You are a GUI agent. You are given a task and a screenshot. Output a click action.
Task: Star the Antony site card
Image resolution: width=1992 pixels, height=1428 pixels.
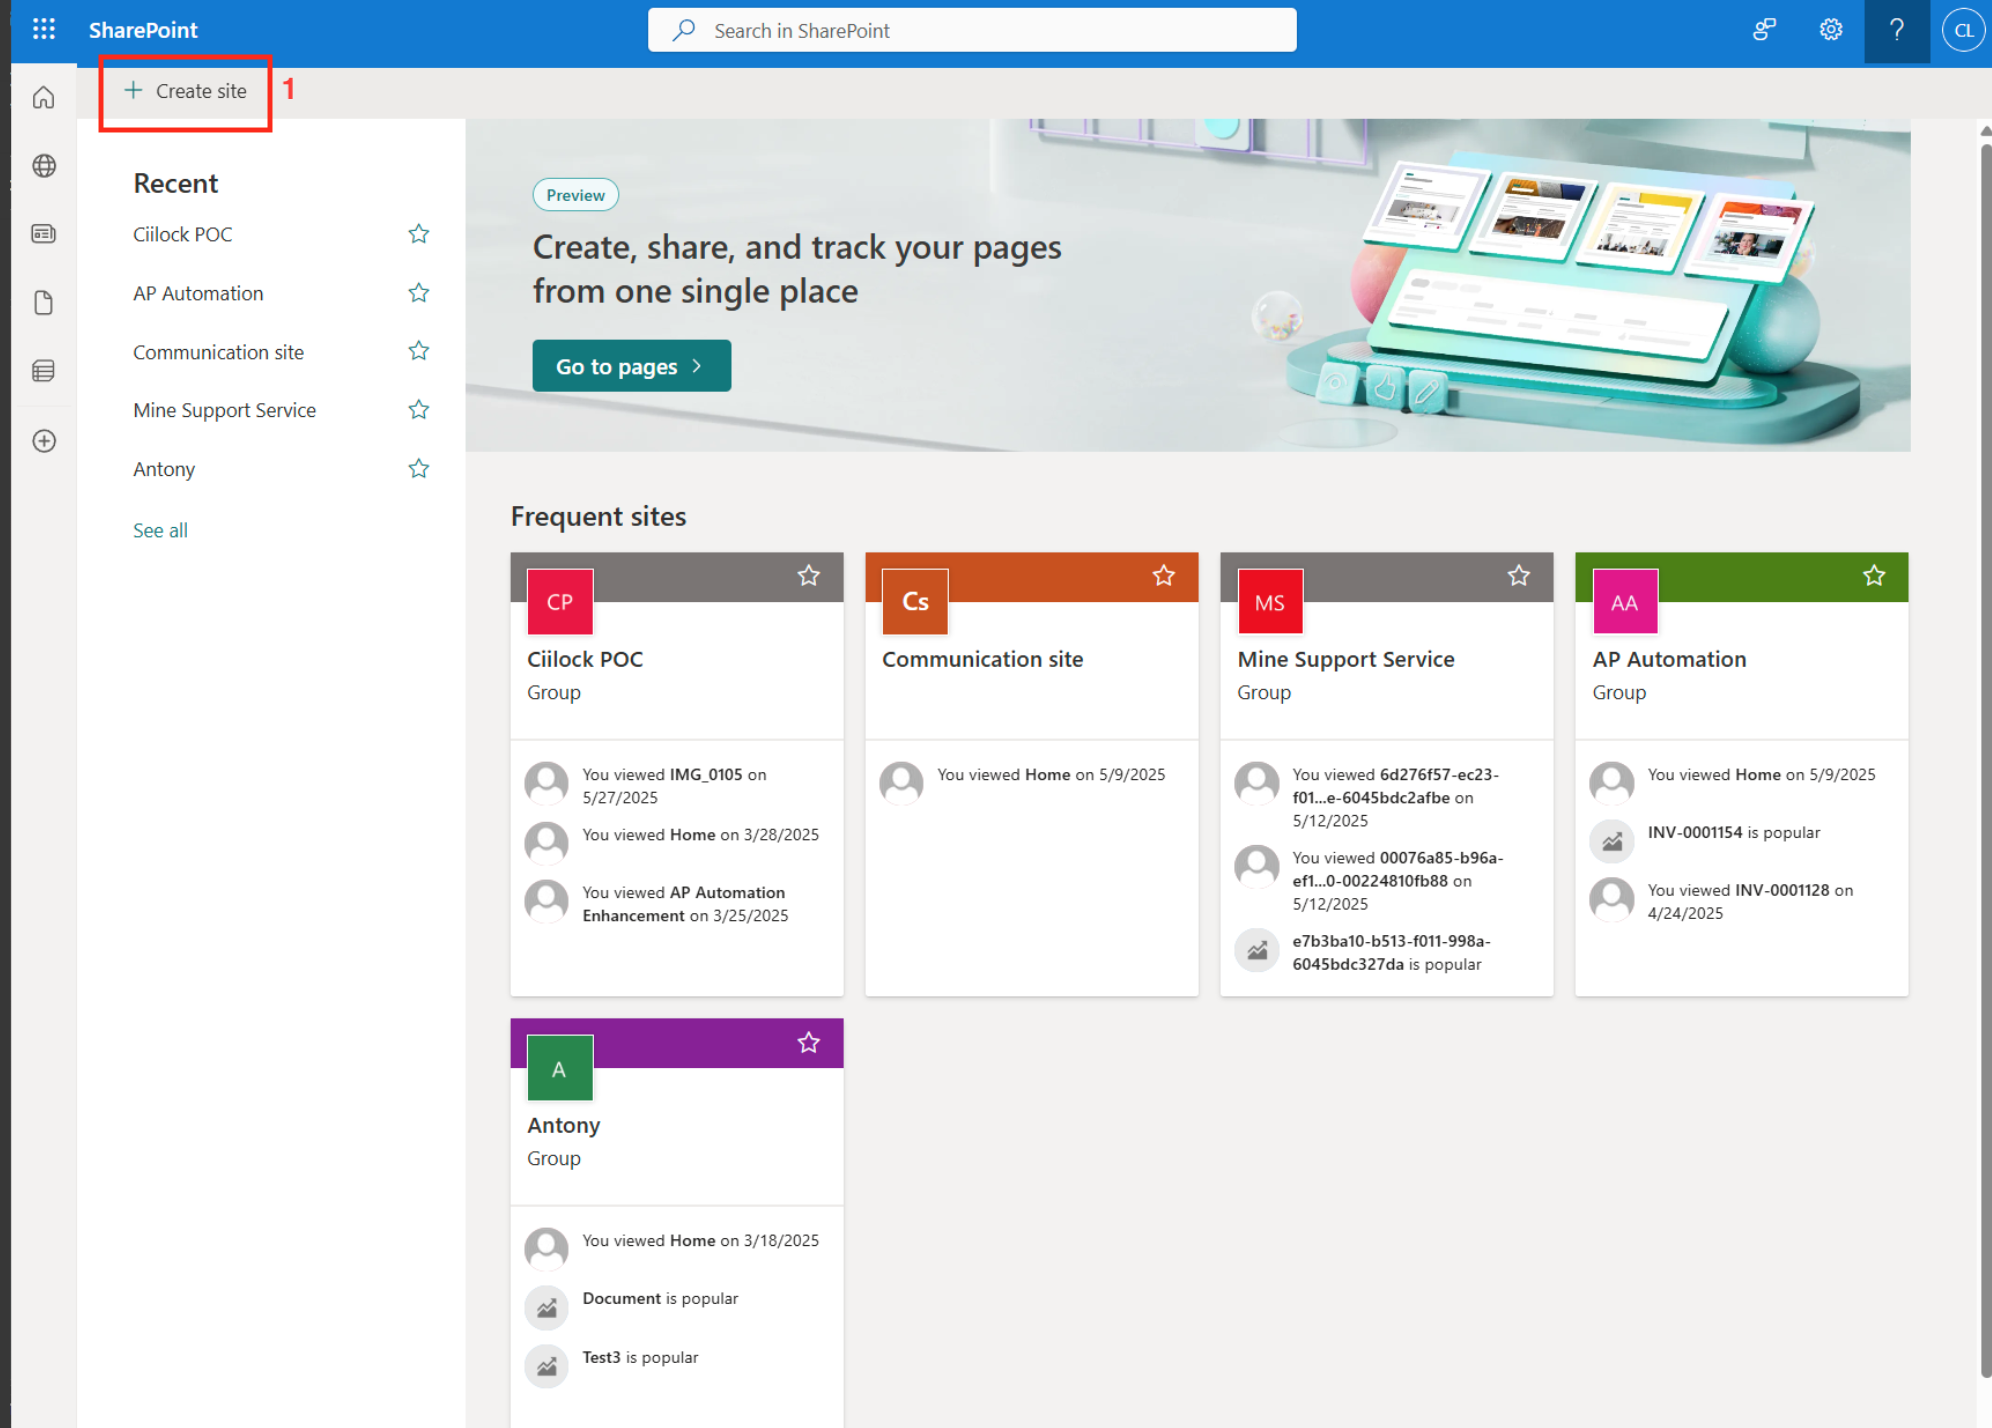[x=809, y=1043]
